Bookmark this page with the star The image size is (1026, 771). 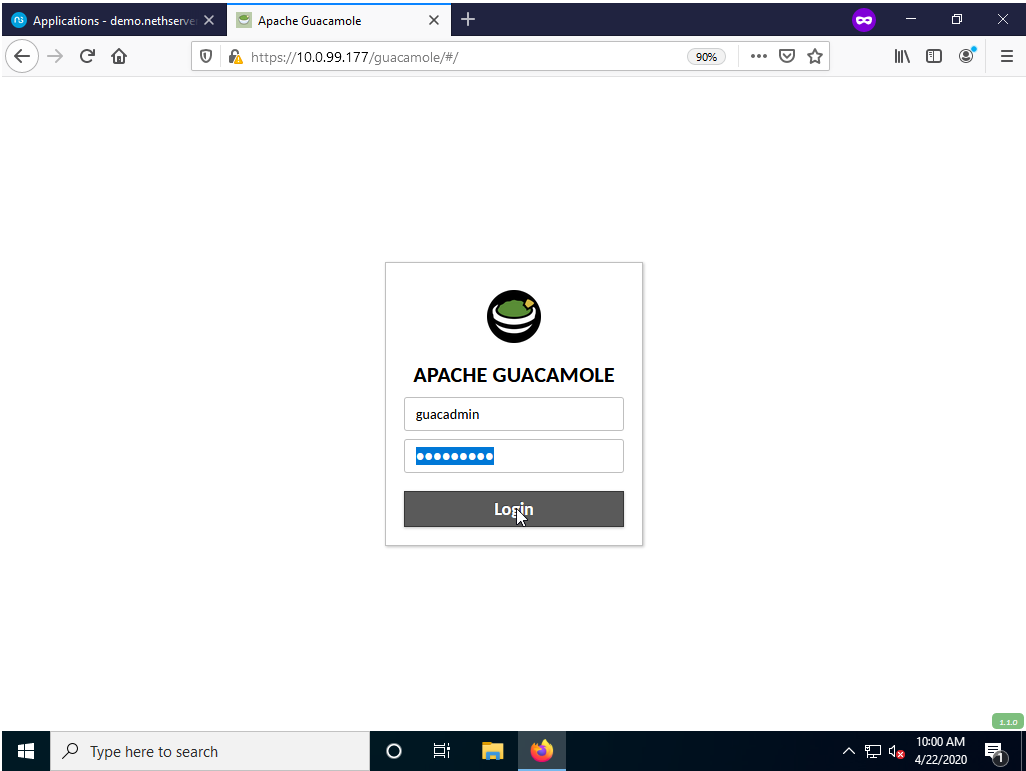[815, 56]
